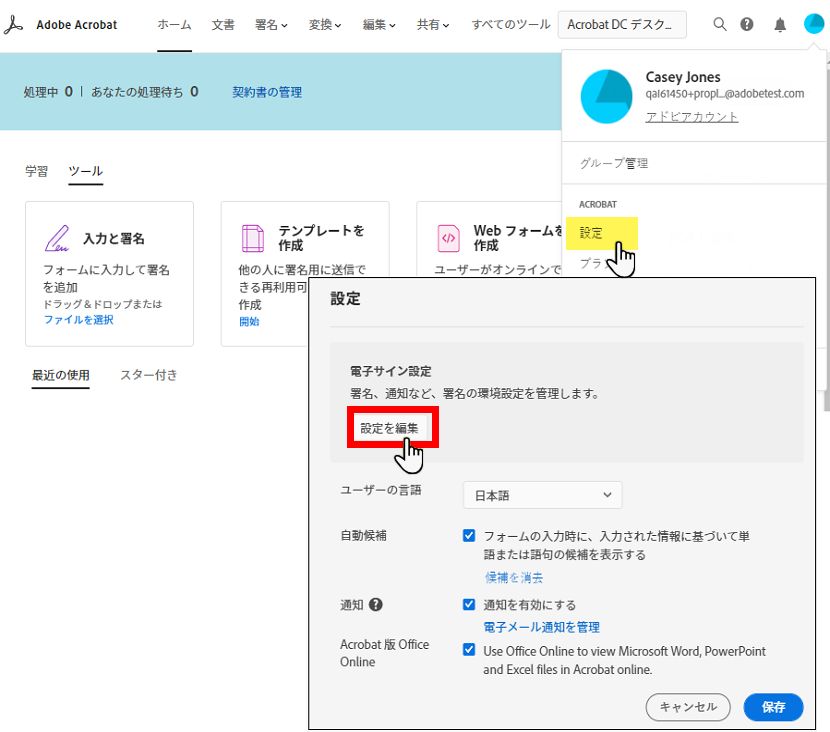This screenshot has width=830, height=732.
Task: Open the search magnifier icon
Action: [x=719, y=24]
